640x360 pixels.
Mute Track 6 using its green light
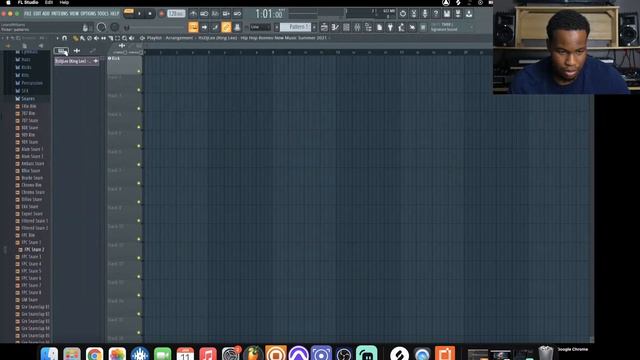(x=139, y=164)
